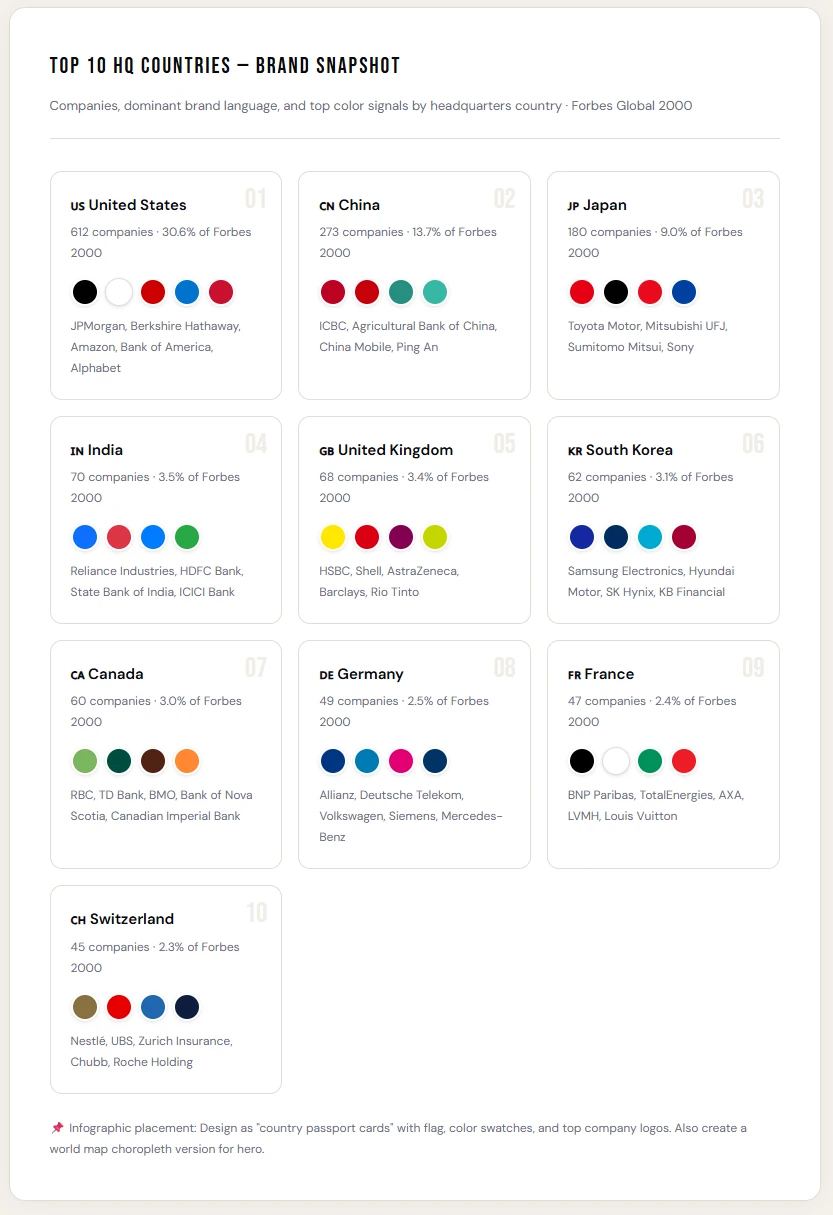Click '70 companies · 3.5% of Forbes 2000'
The width and height of the screenshot is (833, 1215).
pos(155,487)
